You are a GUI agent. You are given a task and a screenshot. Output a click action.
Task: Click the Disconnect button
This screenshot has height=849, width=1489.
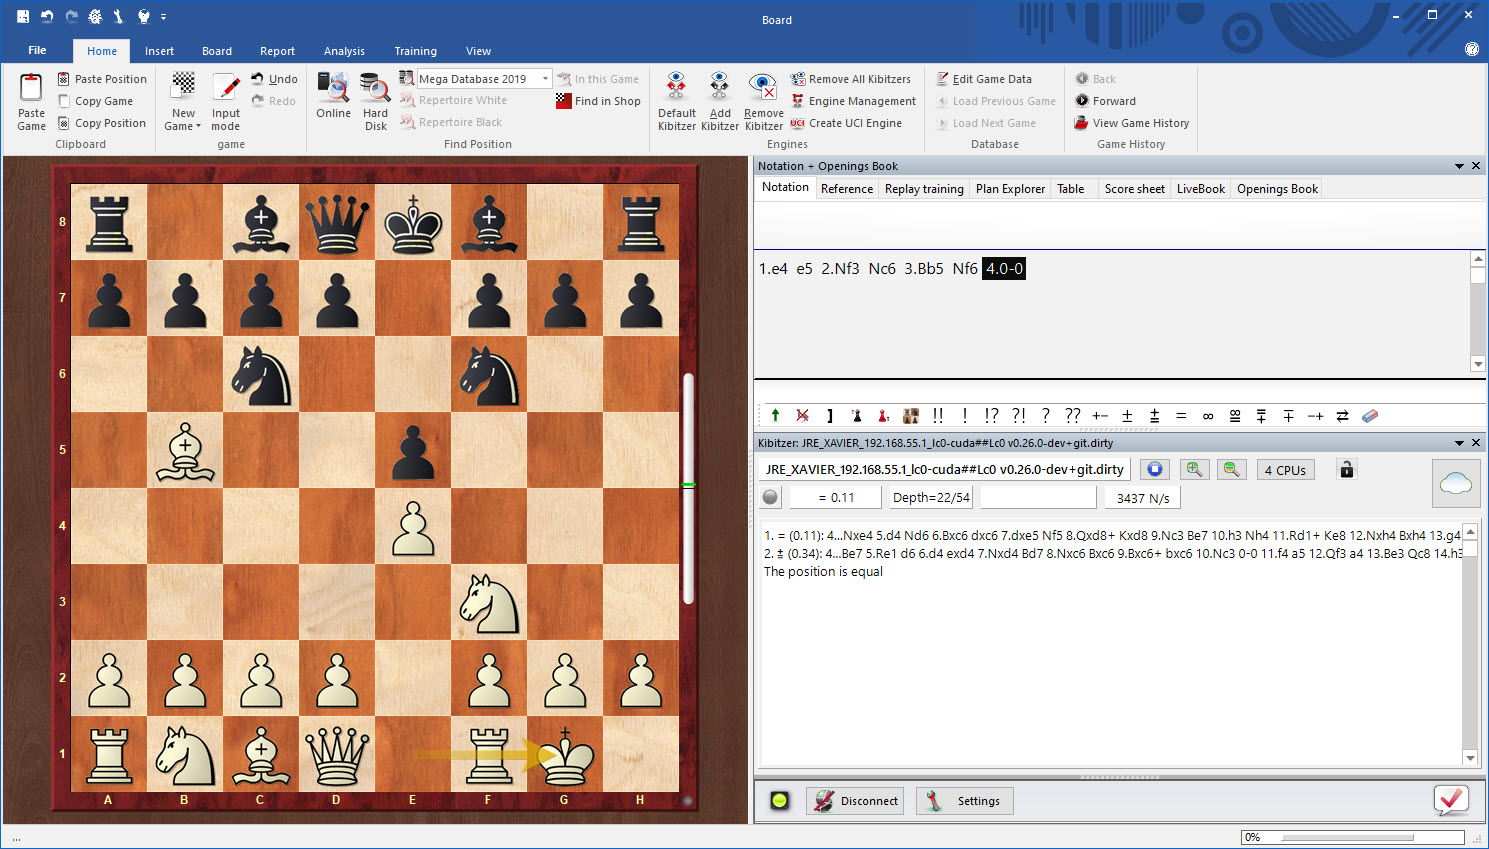click(x=856, y=801)
